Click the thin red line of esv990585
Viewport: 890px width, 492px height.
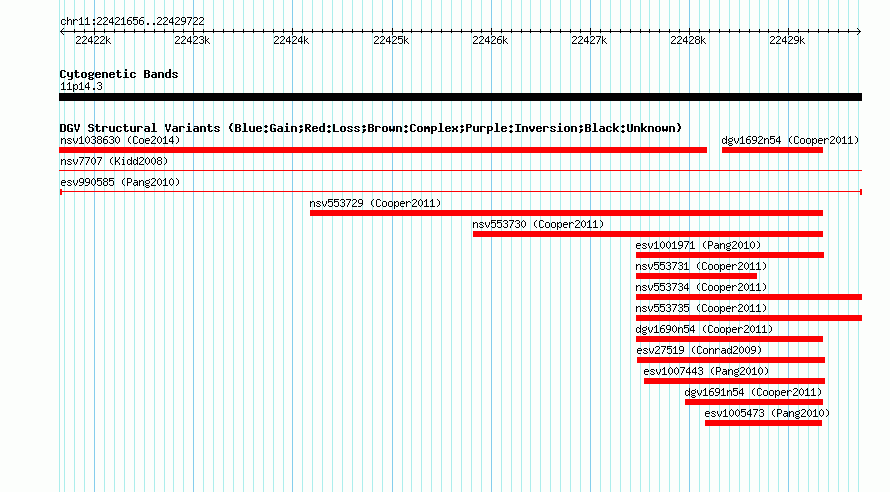click(460, 192)
